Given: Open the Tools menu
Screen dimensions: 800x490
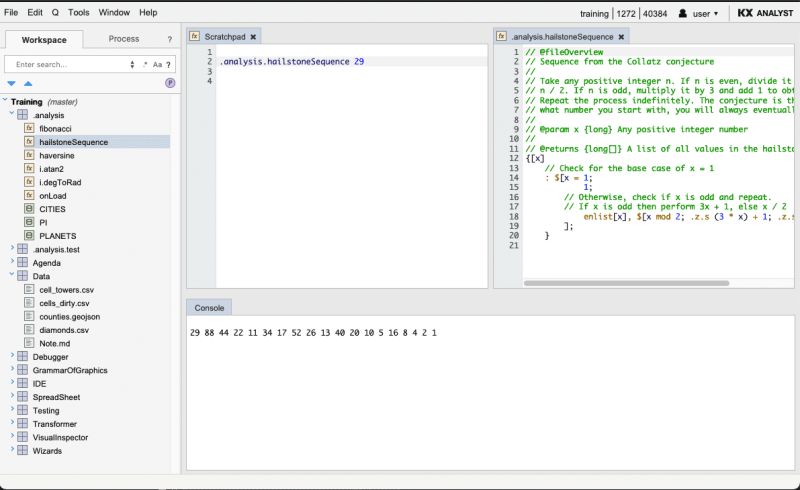Looking at the screenshot, I should (x=79, y=12).
